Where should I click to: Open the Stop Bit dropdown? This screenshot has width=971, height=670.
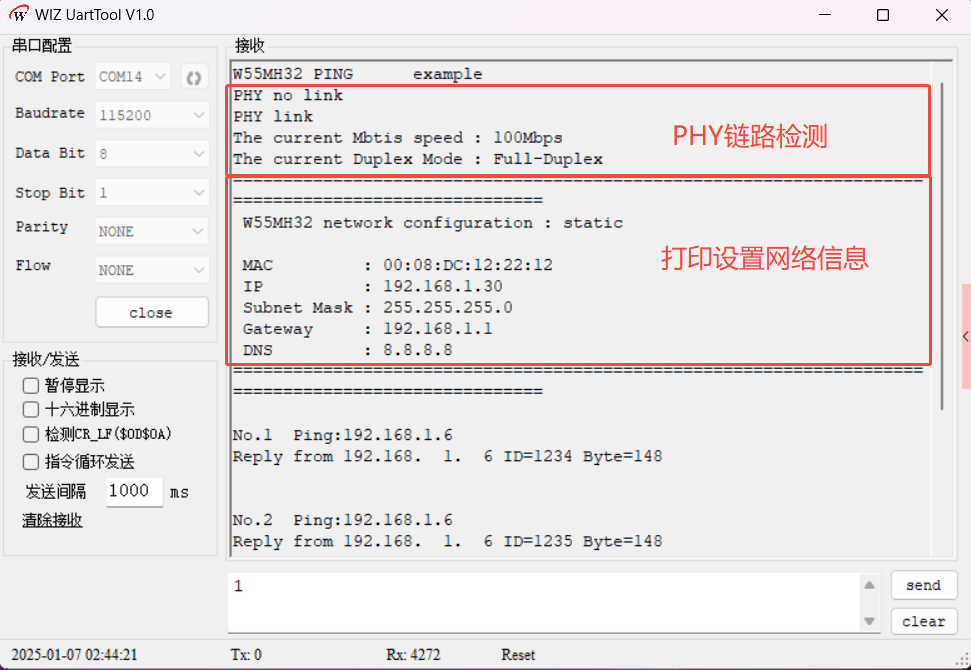152,193
